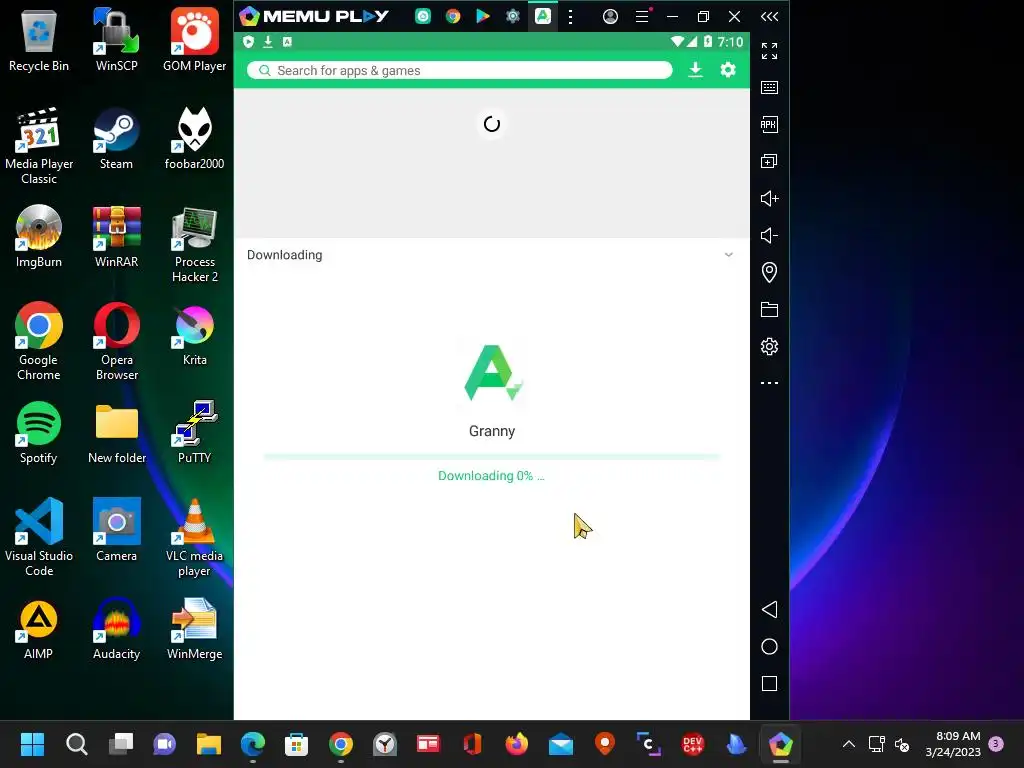Tap the Granny app logo

click(x=492, y=372)
